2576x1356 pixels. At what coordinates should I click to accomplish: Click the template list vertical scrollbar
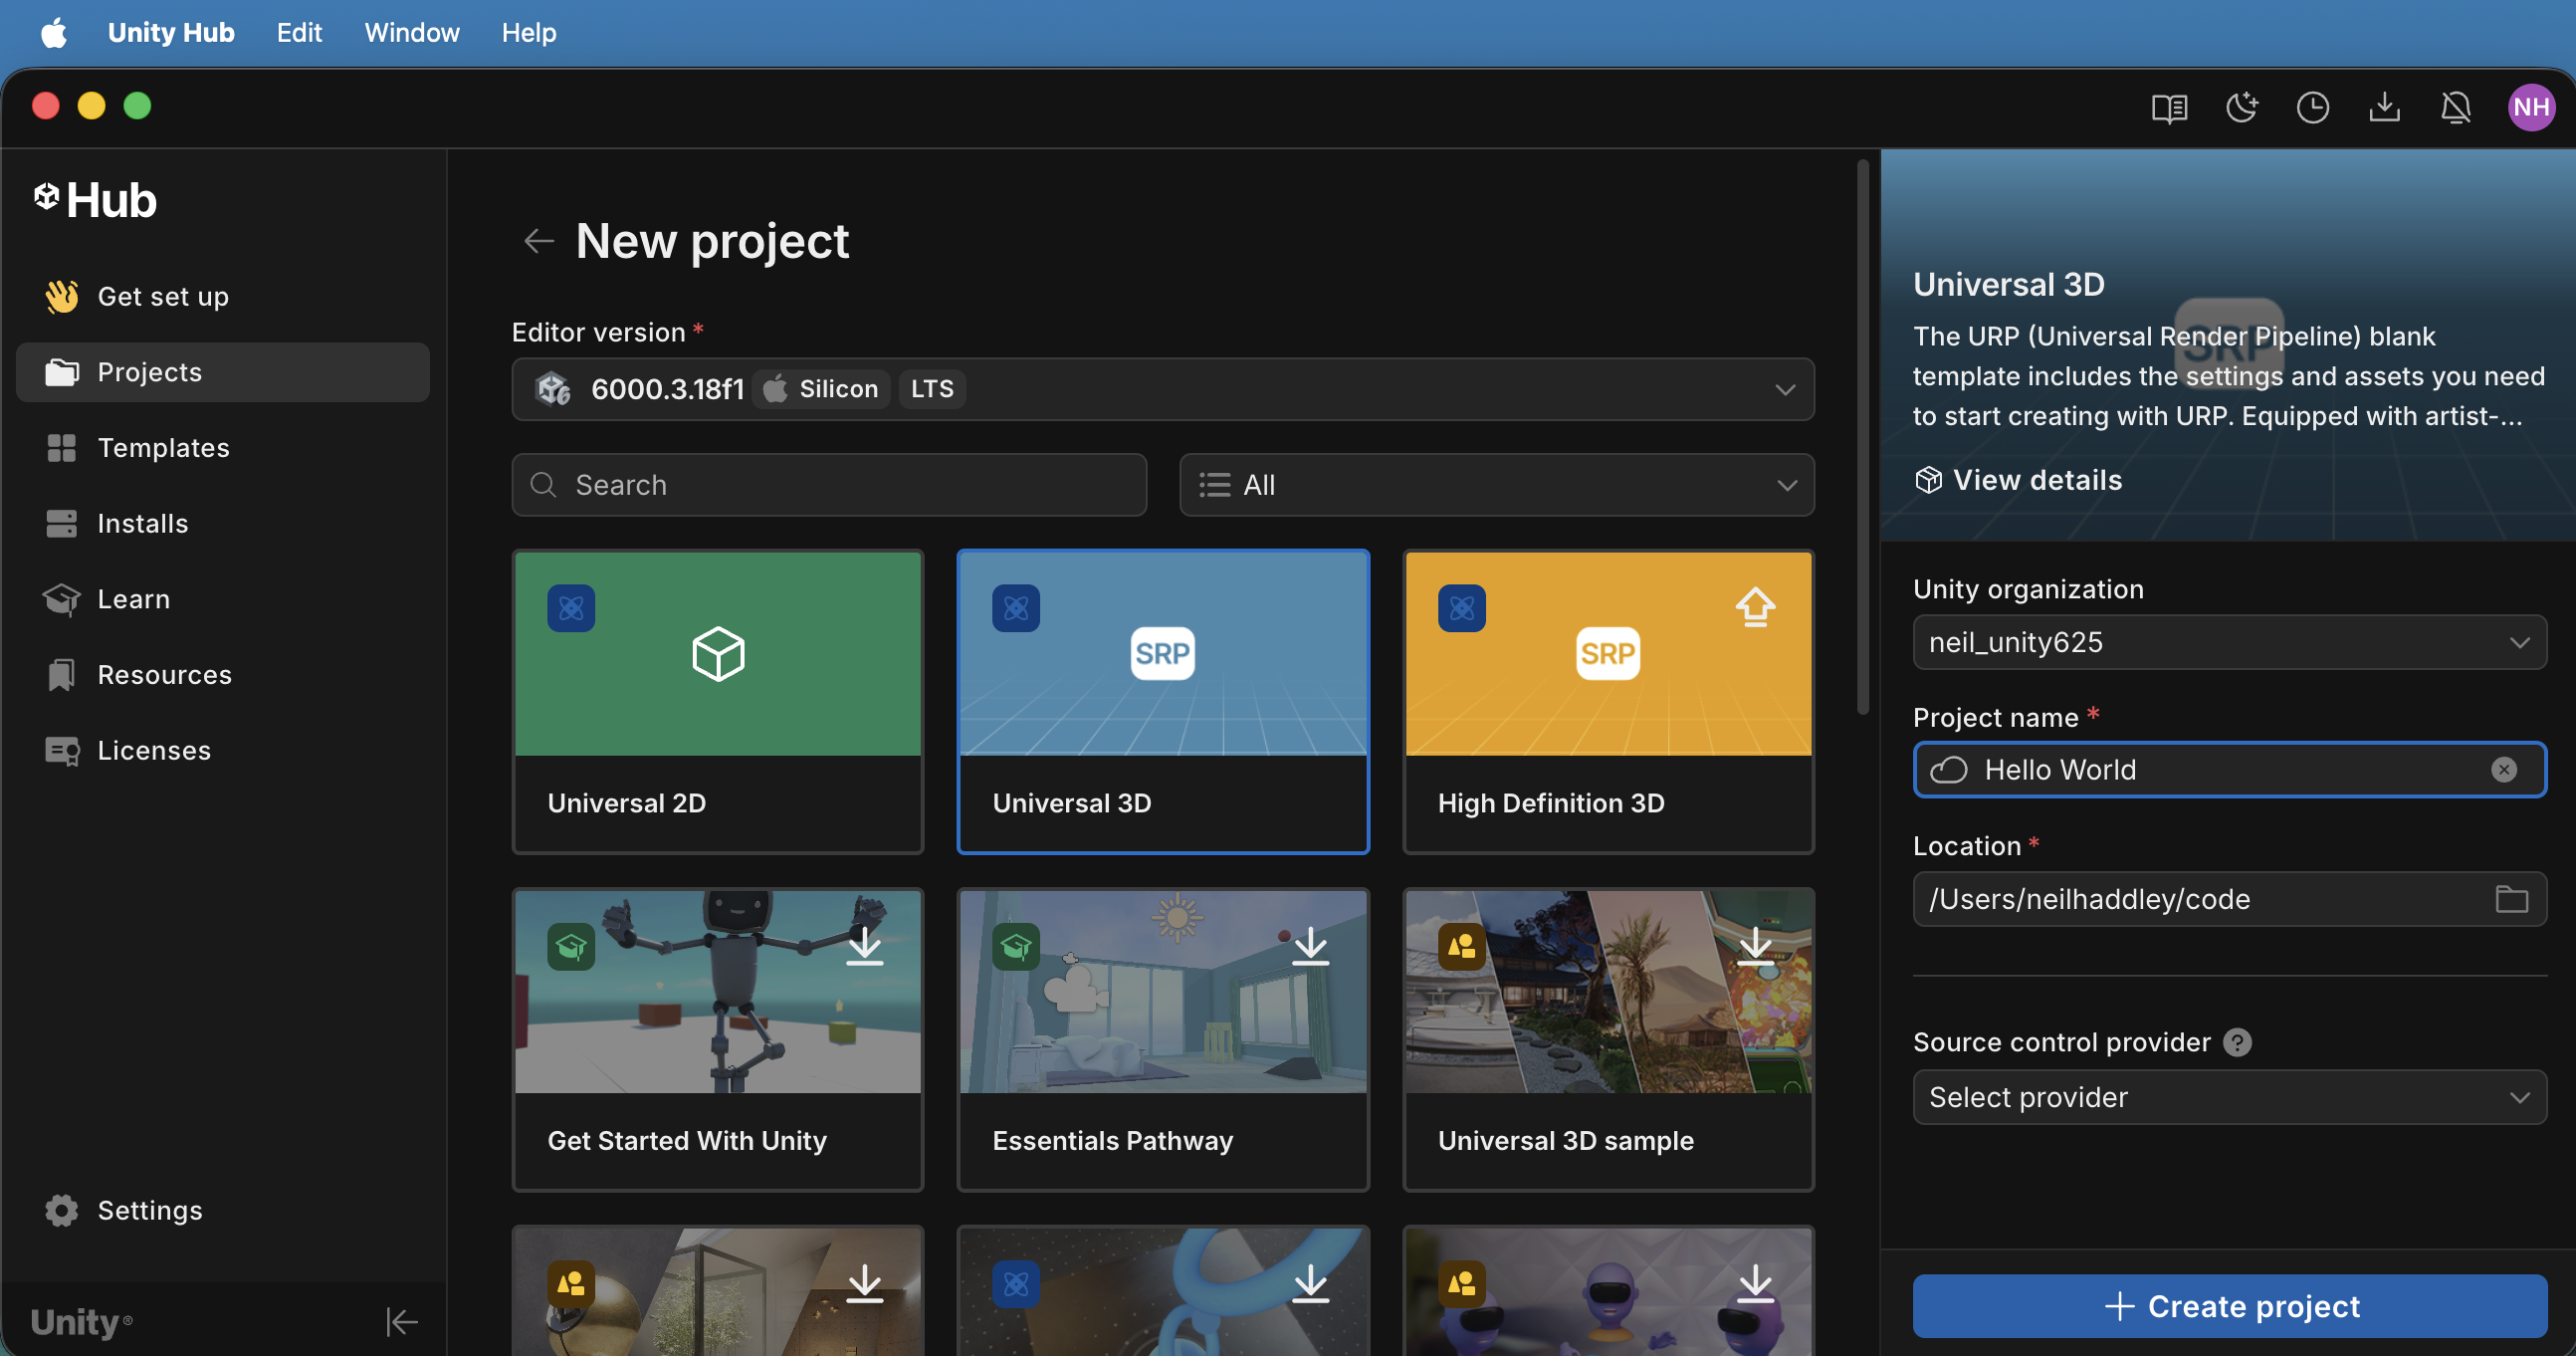[1862, 438]
